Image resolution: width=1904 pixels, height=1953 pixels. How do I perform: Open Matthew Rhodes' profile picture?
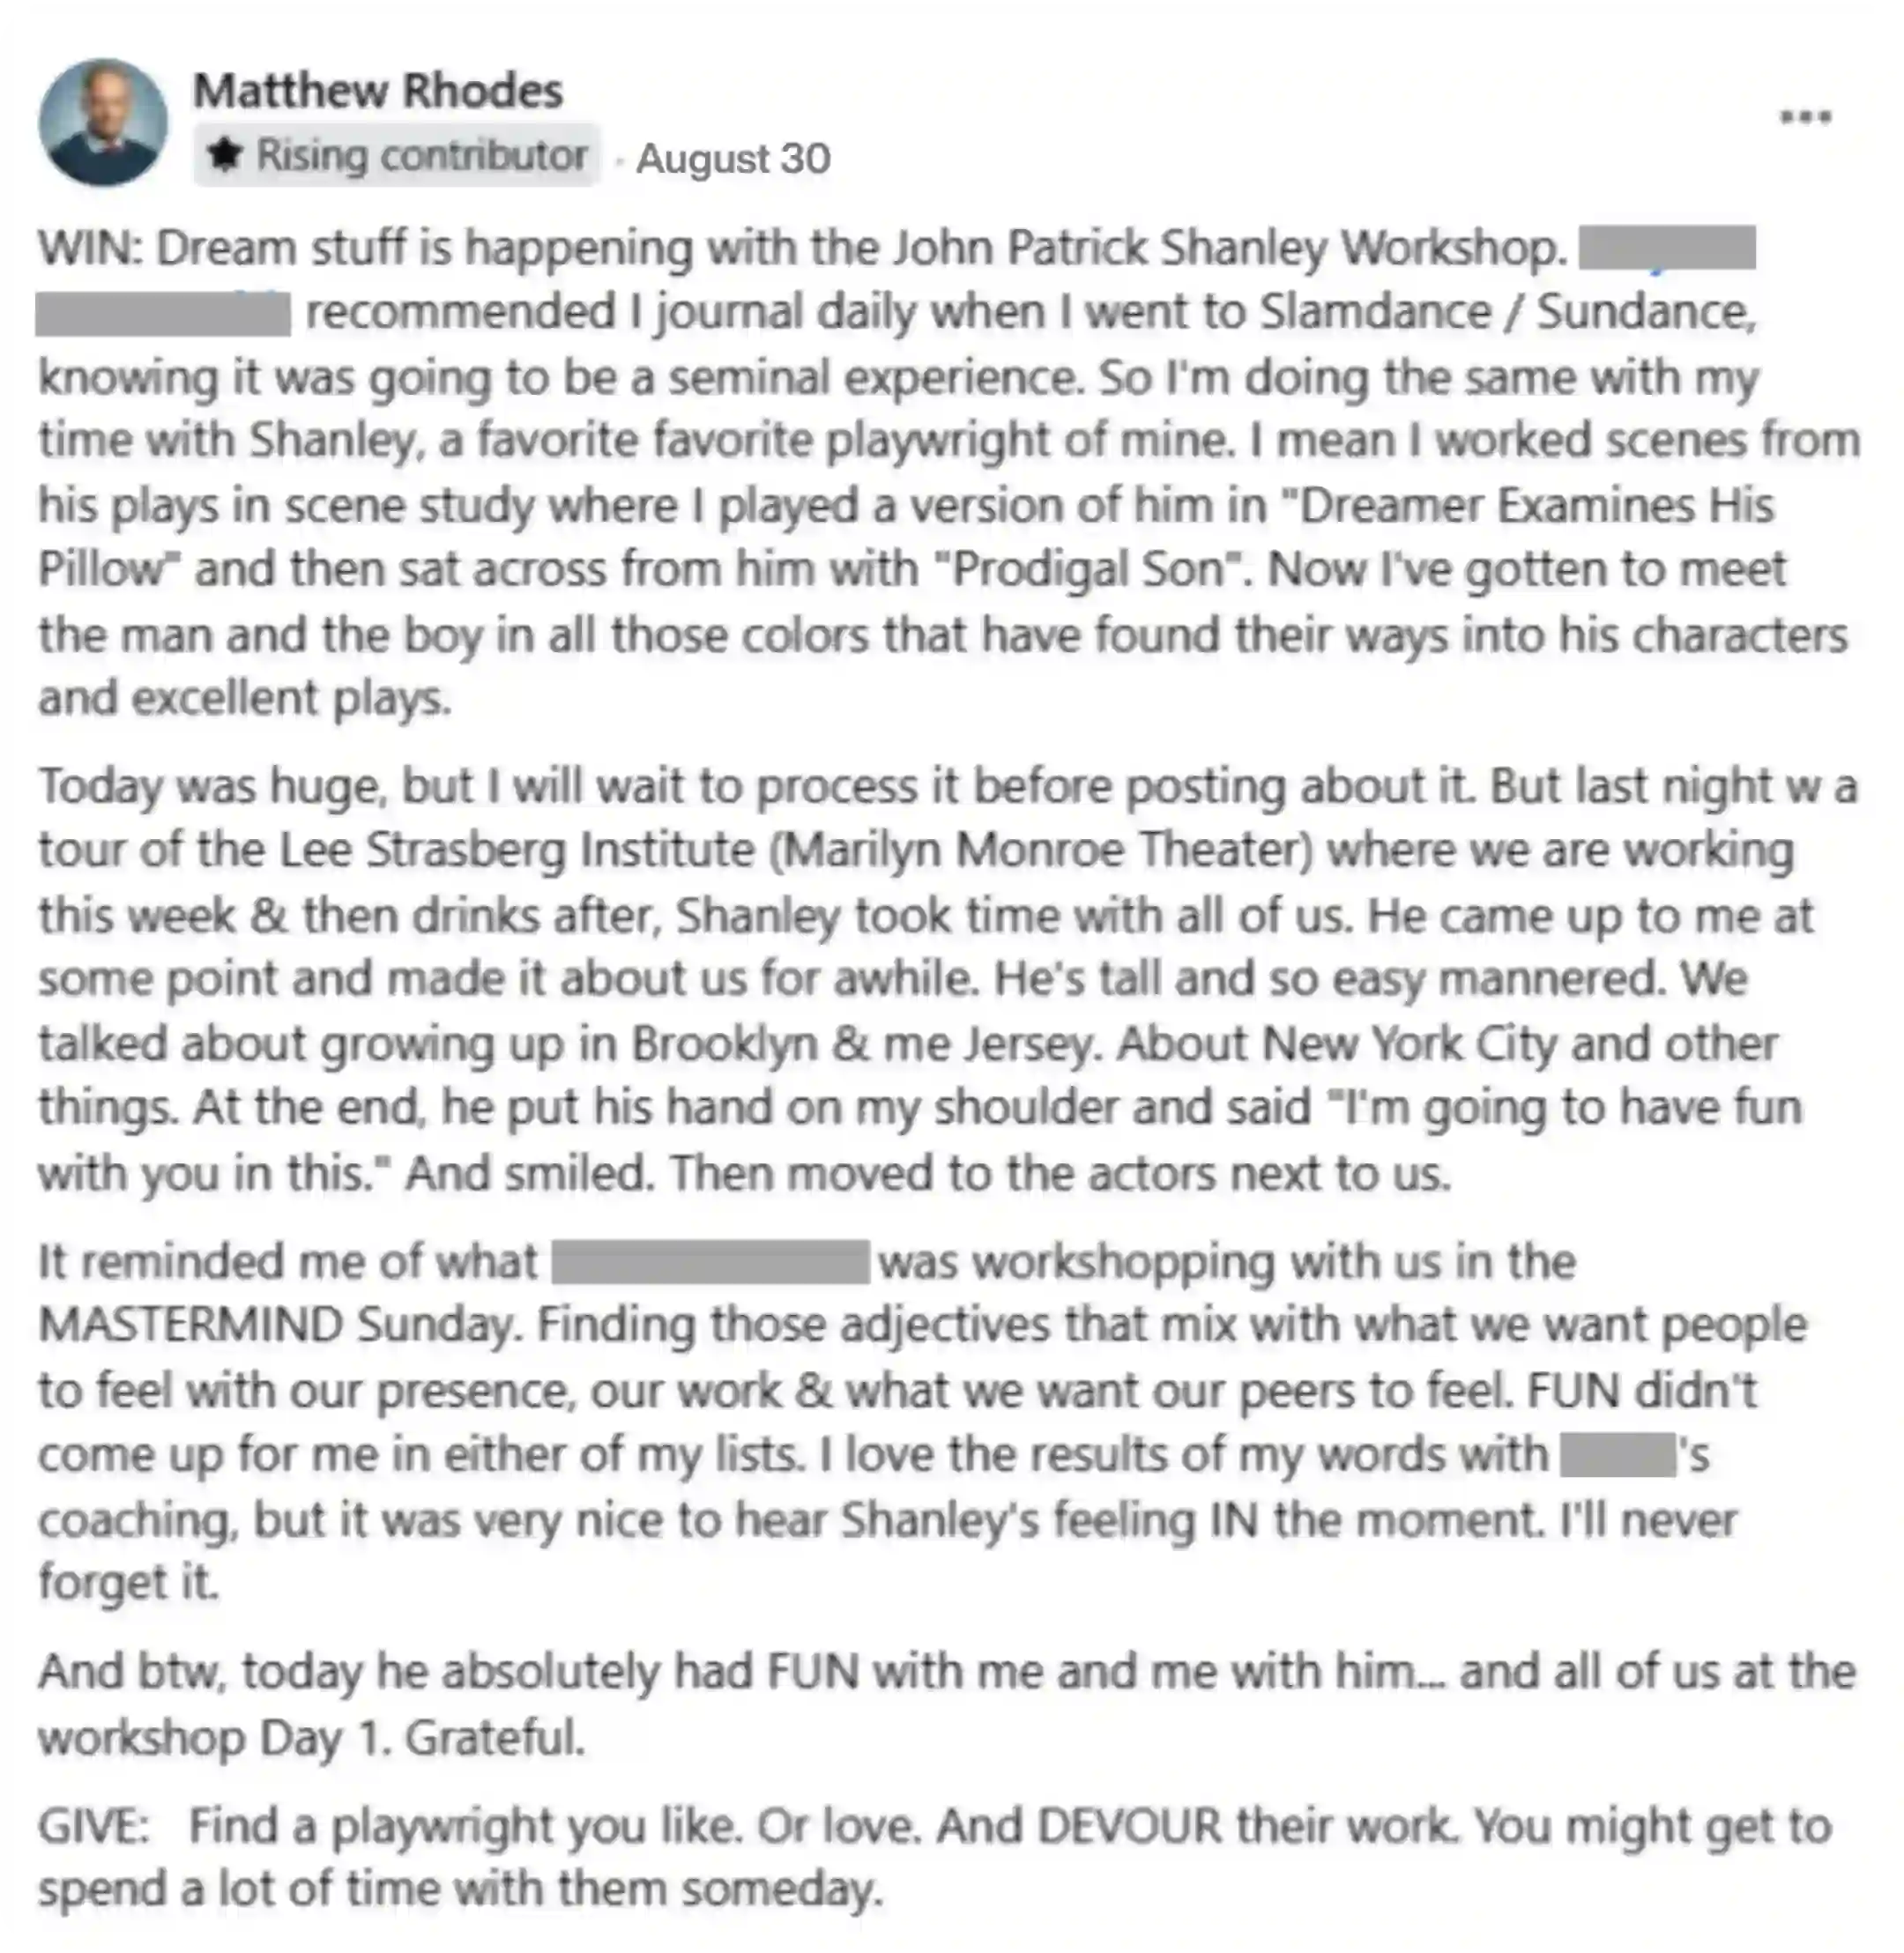pos(103,122)
